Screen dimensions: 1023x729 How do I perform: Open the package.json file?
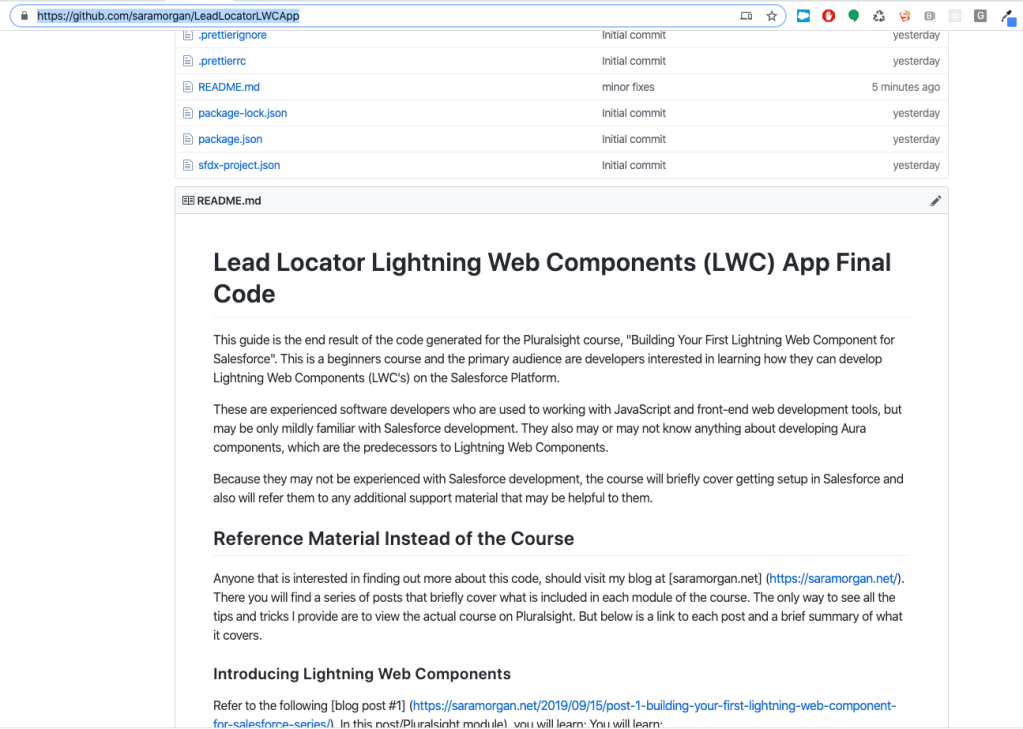230,139
